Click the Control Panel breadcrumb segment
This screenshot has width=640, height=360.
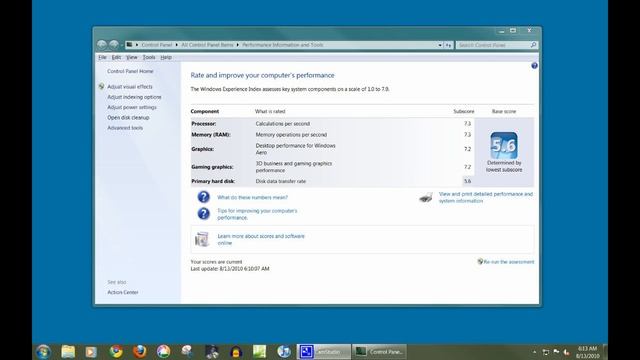(157, 45)
